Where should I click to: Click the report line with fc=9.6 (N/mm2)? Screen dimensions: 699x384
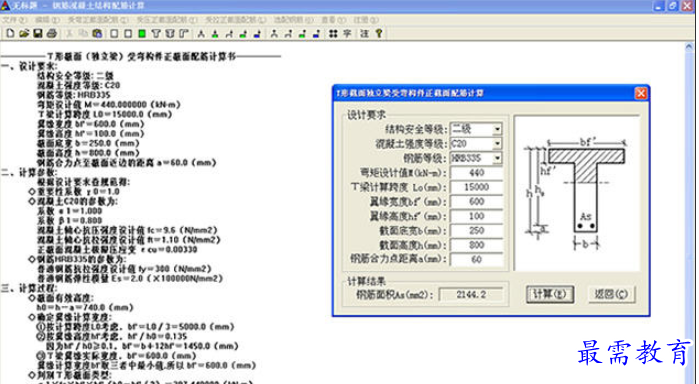pyautogui.click(x=127, y=230)
